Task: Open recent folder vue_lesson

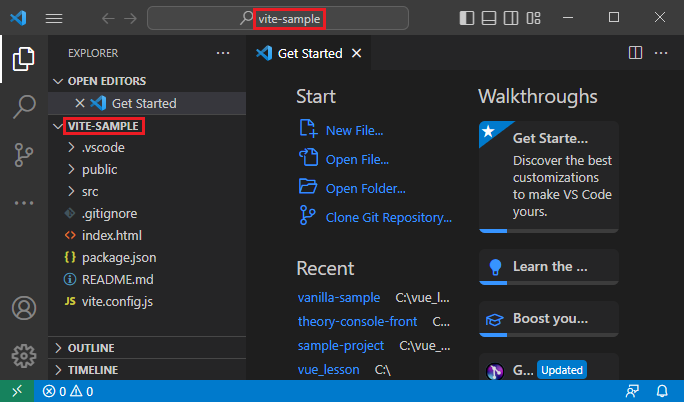Action: pyautogui.click(x=328, y=369)
